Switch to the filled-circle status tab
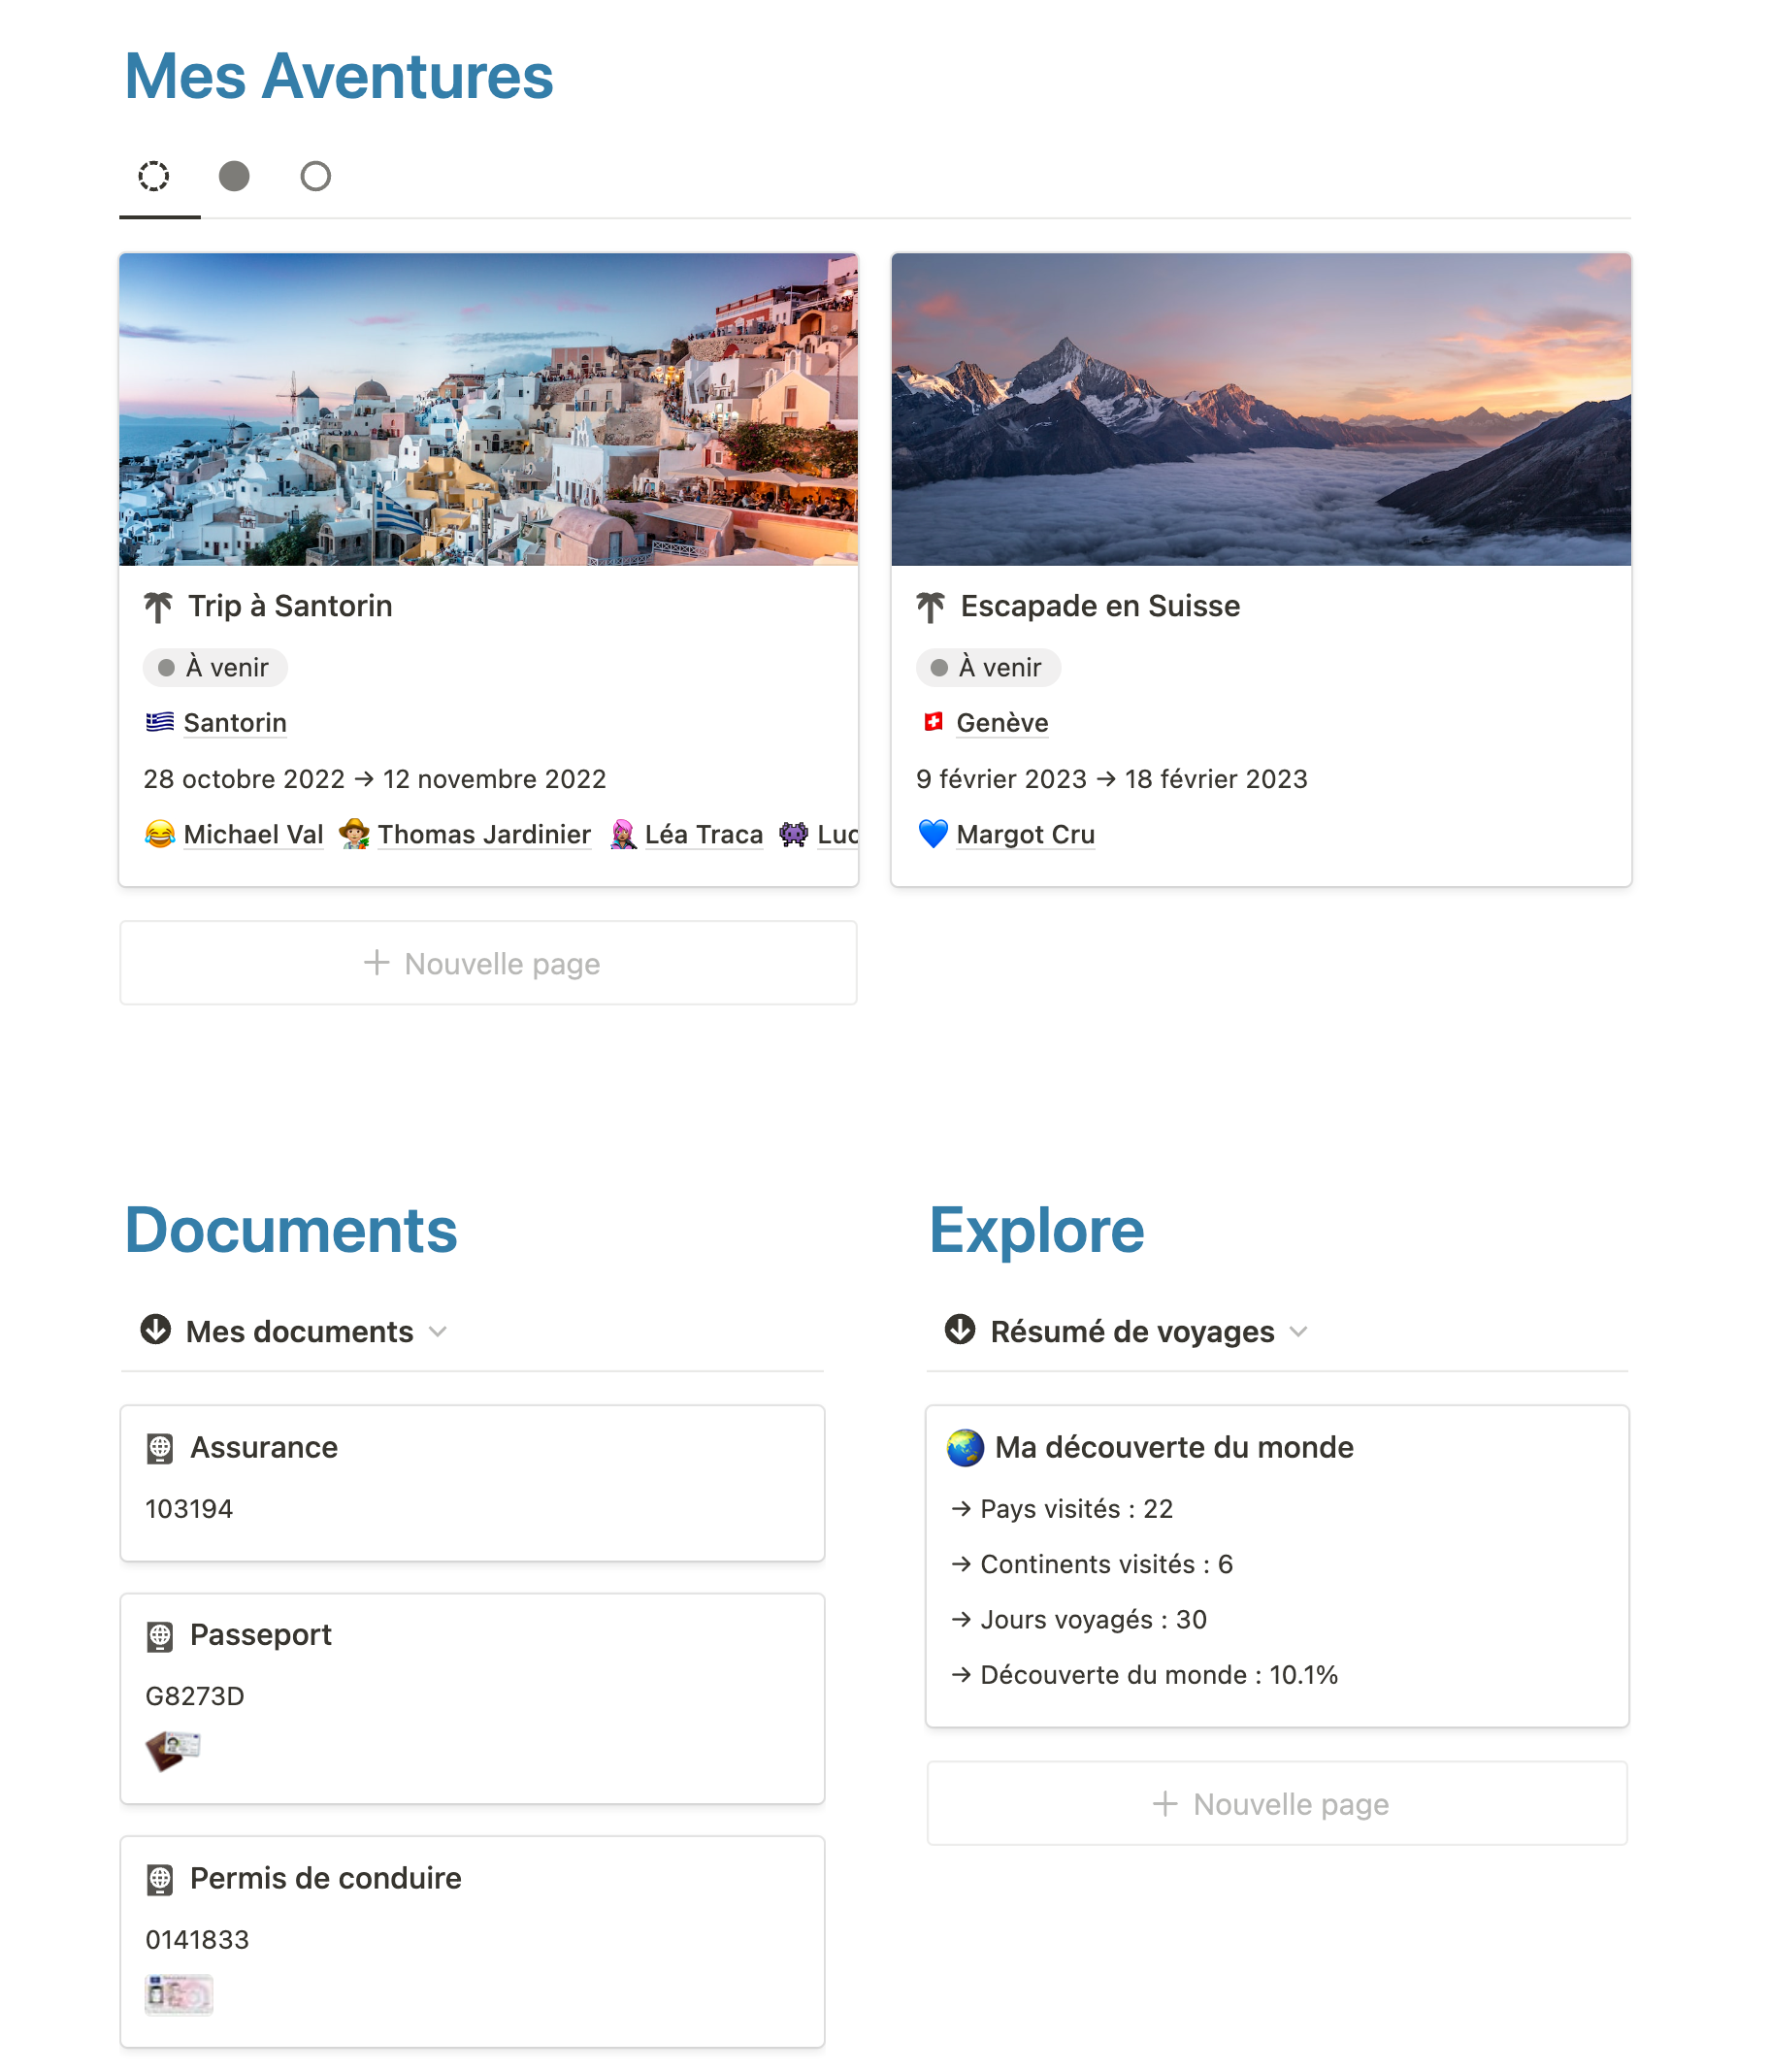The height and width of the screenshot is (2072, 1770). (234, 176)
